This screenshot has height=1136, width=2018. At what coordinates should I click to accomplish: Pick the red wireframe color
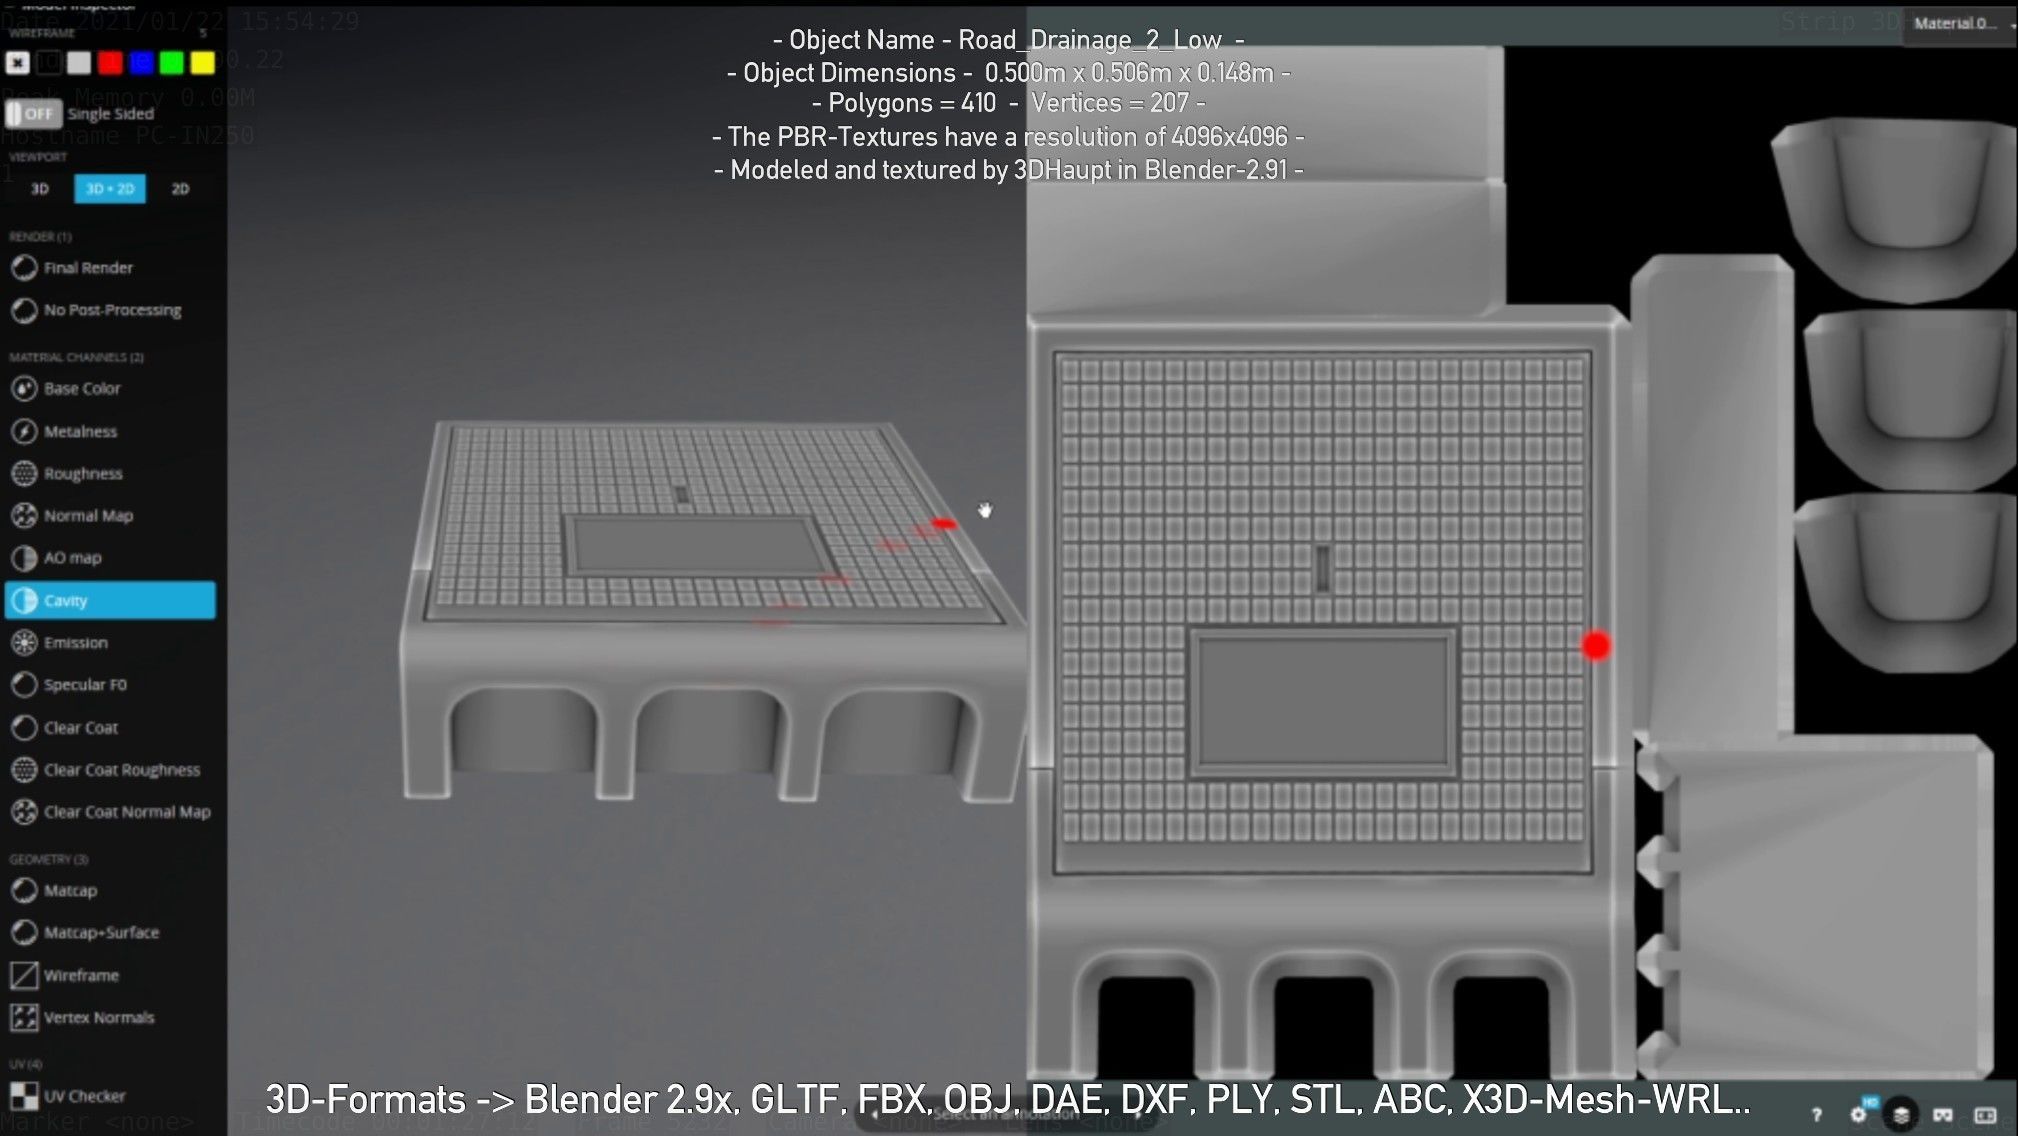[110, 63]
